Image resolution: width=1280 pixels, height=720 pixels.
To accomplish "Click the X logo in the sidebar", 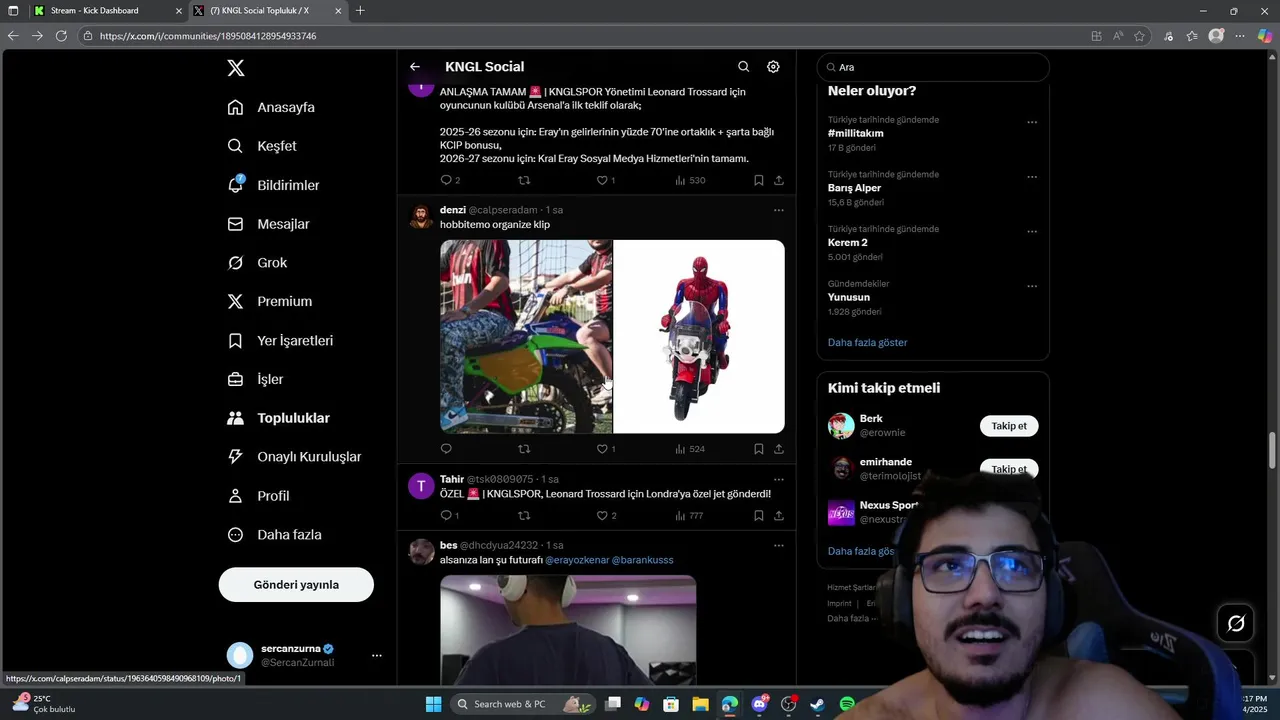I will point(235,68).
